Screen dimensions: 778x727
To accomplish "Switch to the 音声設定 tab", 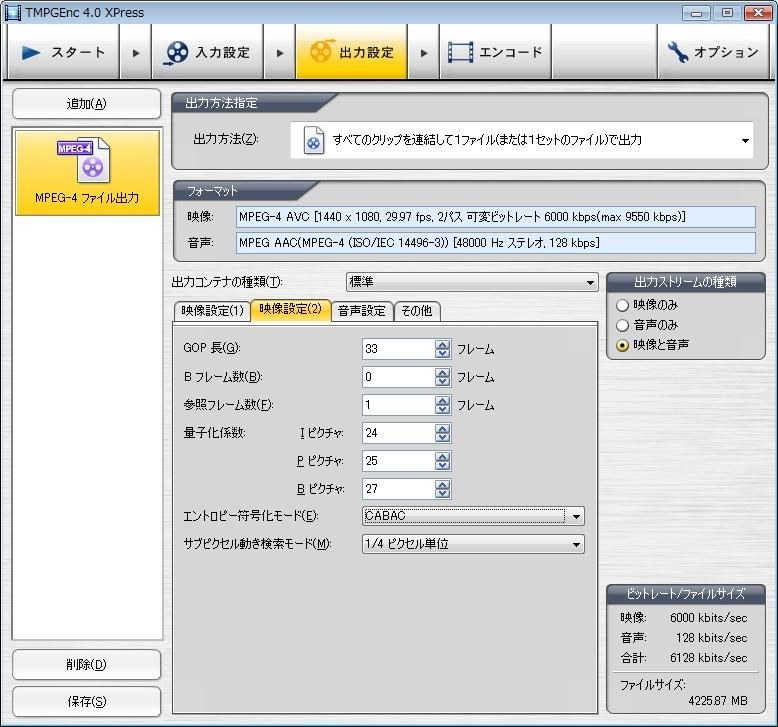I will [362, 311].
